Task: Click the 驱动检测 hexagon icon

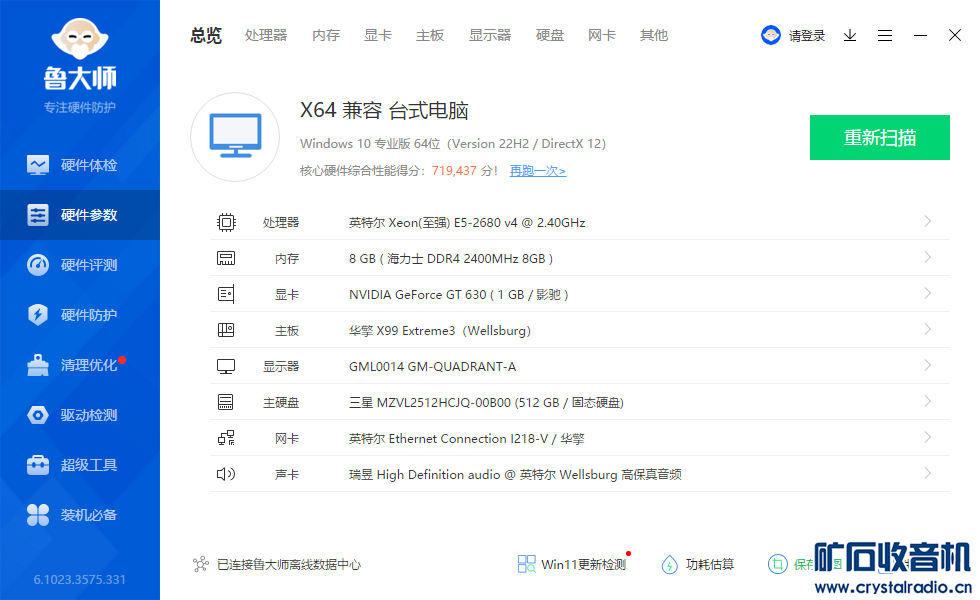Action: [x=38, y=415]
